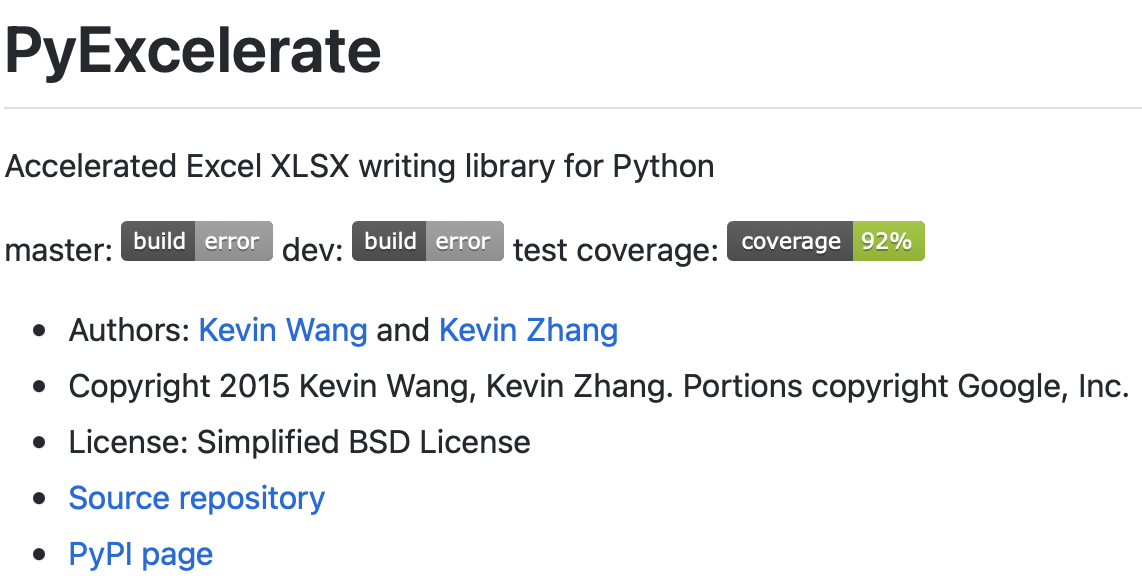Image resolution: width=1142 pixels, height=582 pixels.
Task: Click the Accelerated Excel XLSX writing library description
Action: point(359,167)
